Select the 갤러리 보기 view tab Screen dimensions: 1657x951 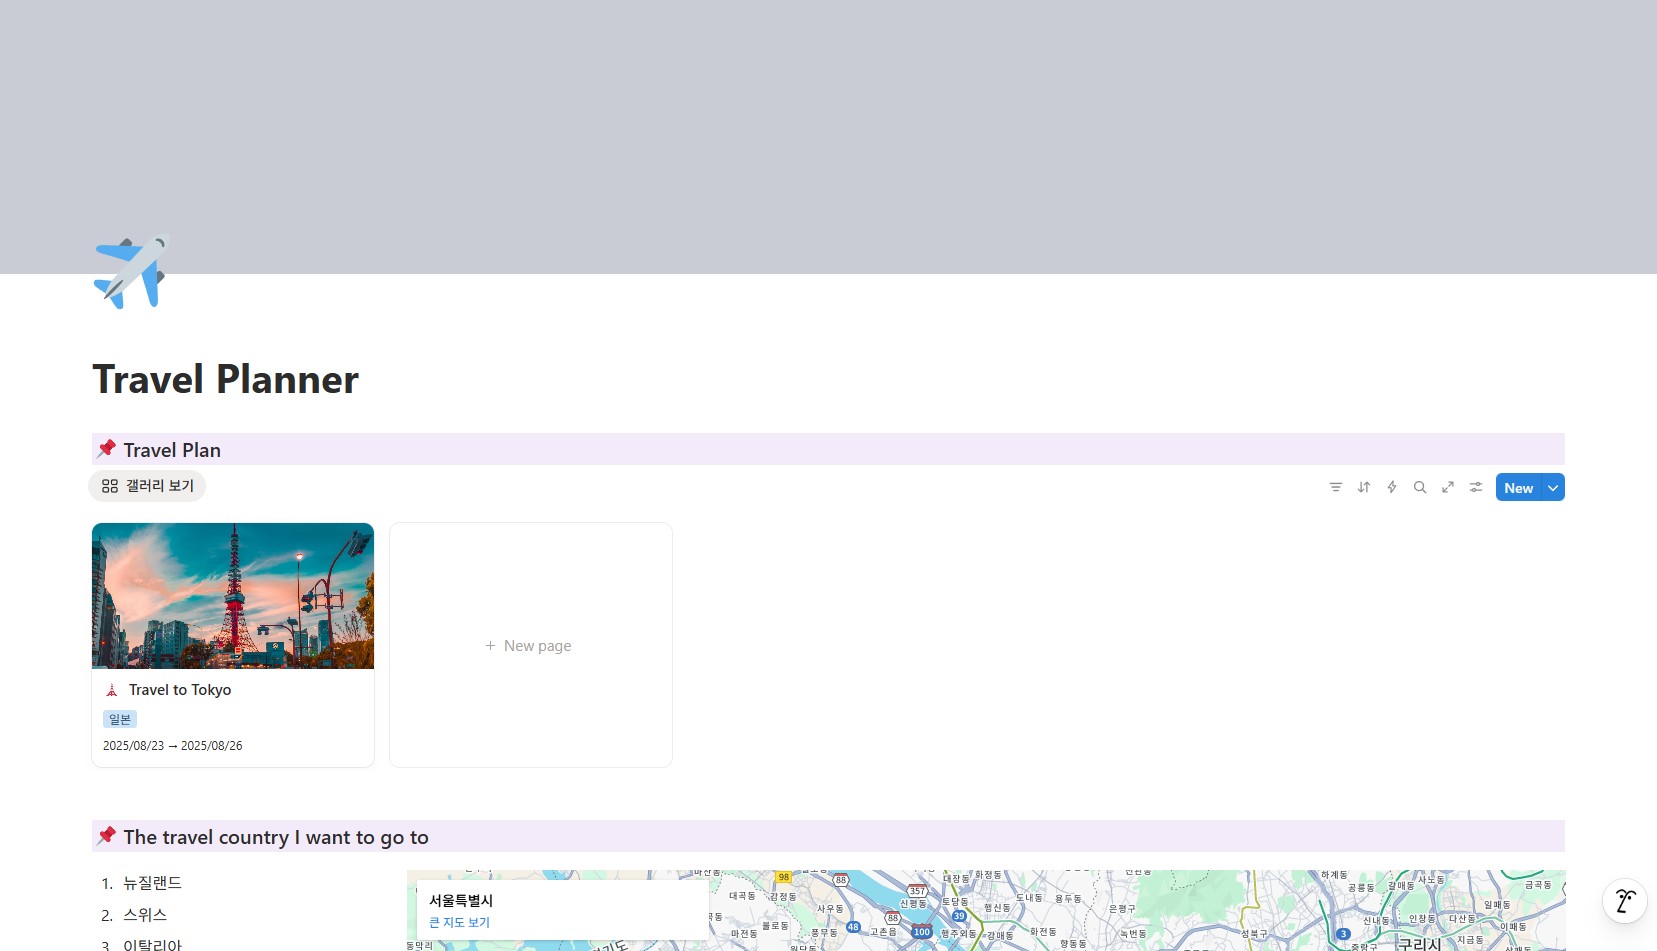coord(147,486)
